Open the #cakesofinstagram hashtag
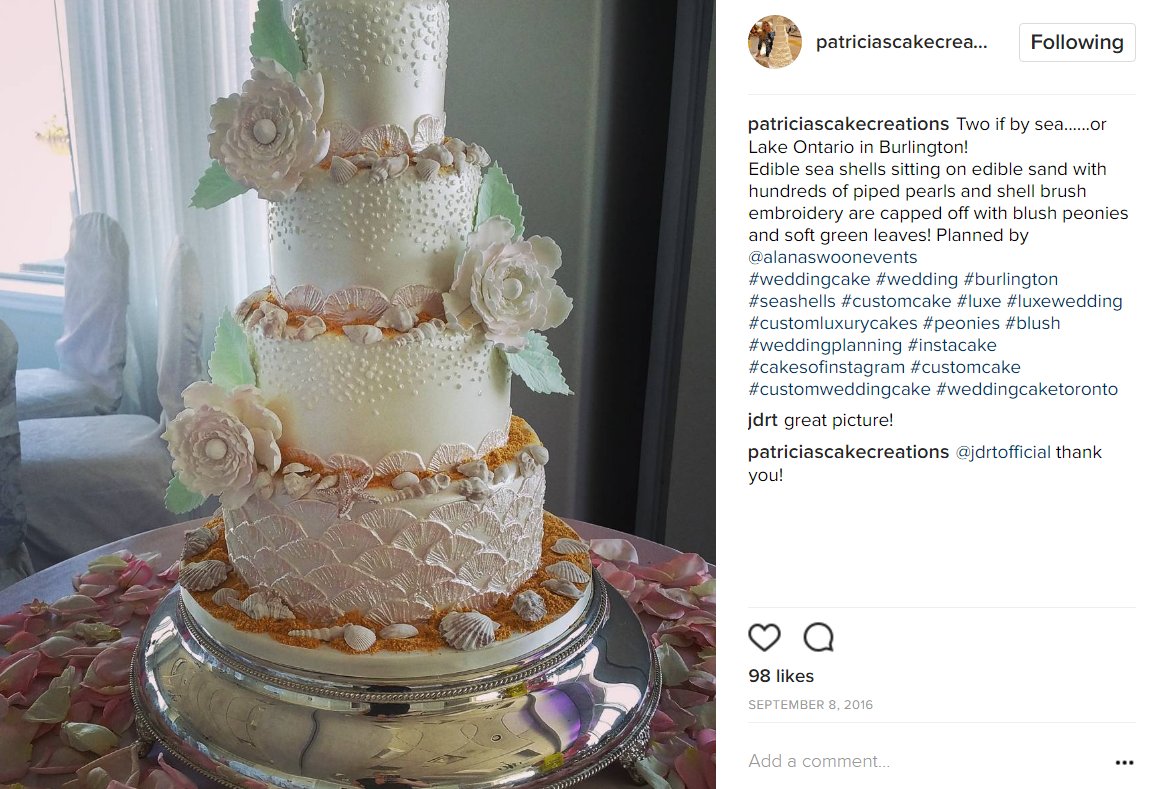The width and height of the screenshot is (1155, 789). [x=826, y=367]
